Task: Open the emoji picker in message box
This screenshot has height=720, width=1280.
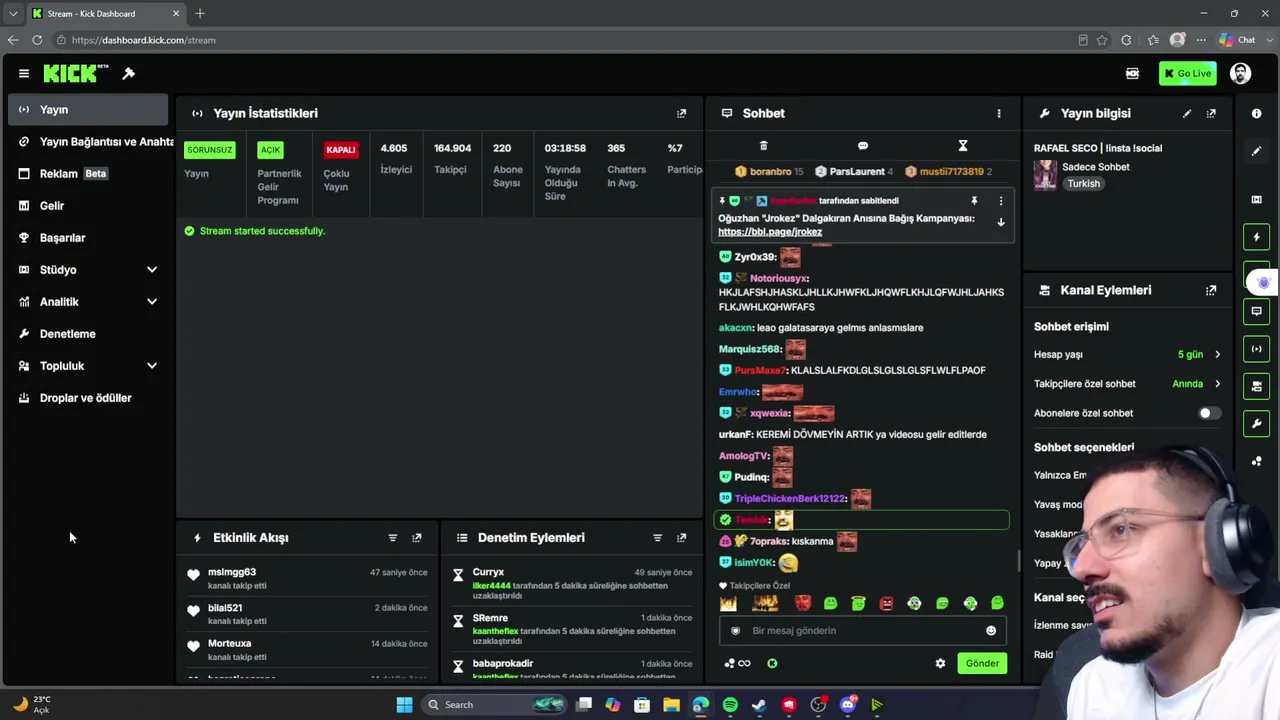Action: tap(991, 631)
